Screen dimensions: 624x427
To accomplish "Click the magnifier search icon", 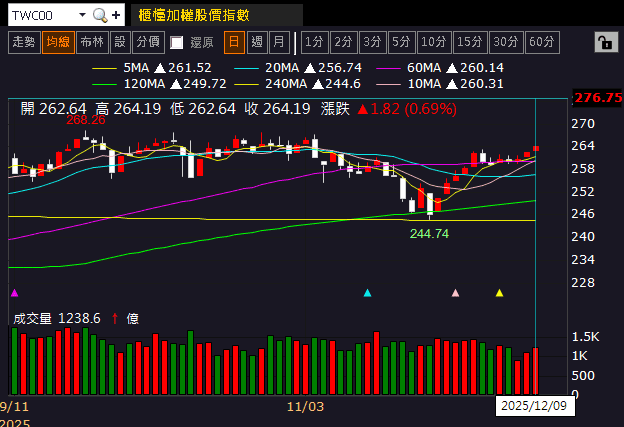I will [100, 16].
